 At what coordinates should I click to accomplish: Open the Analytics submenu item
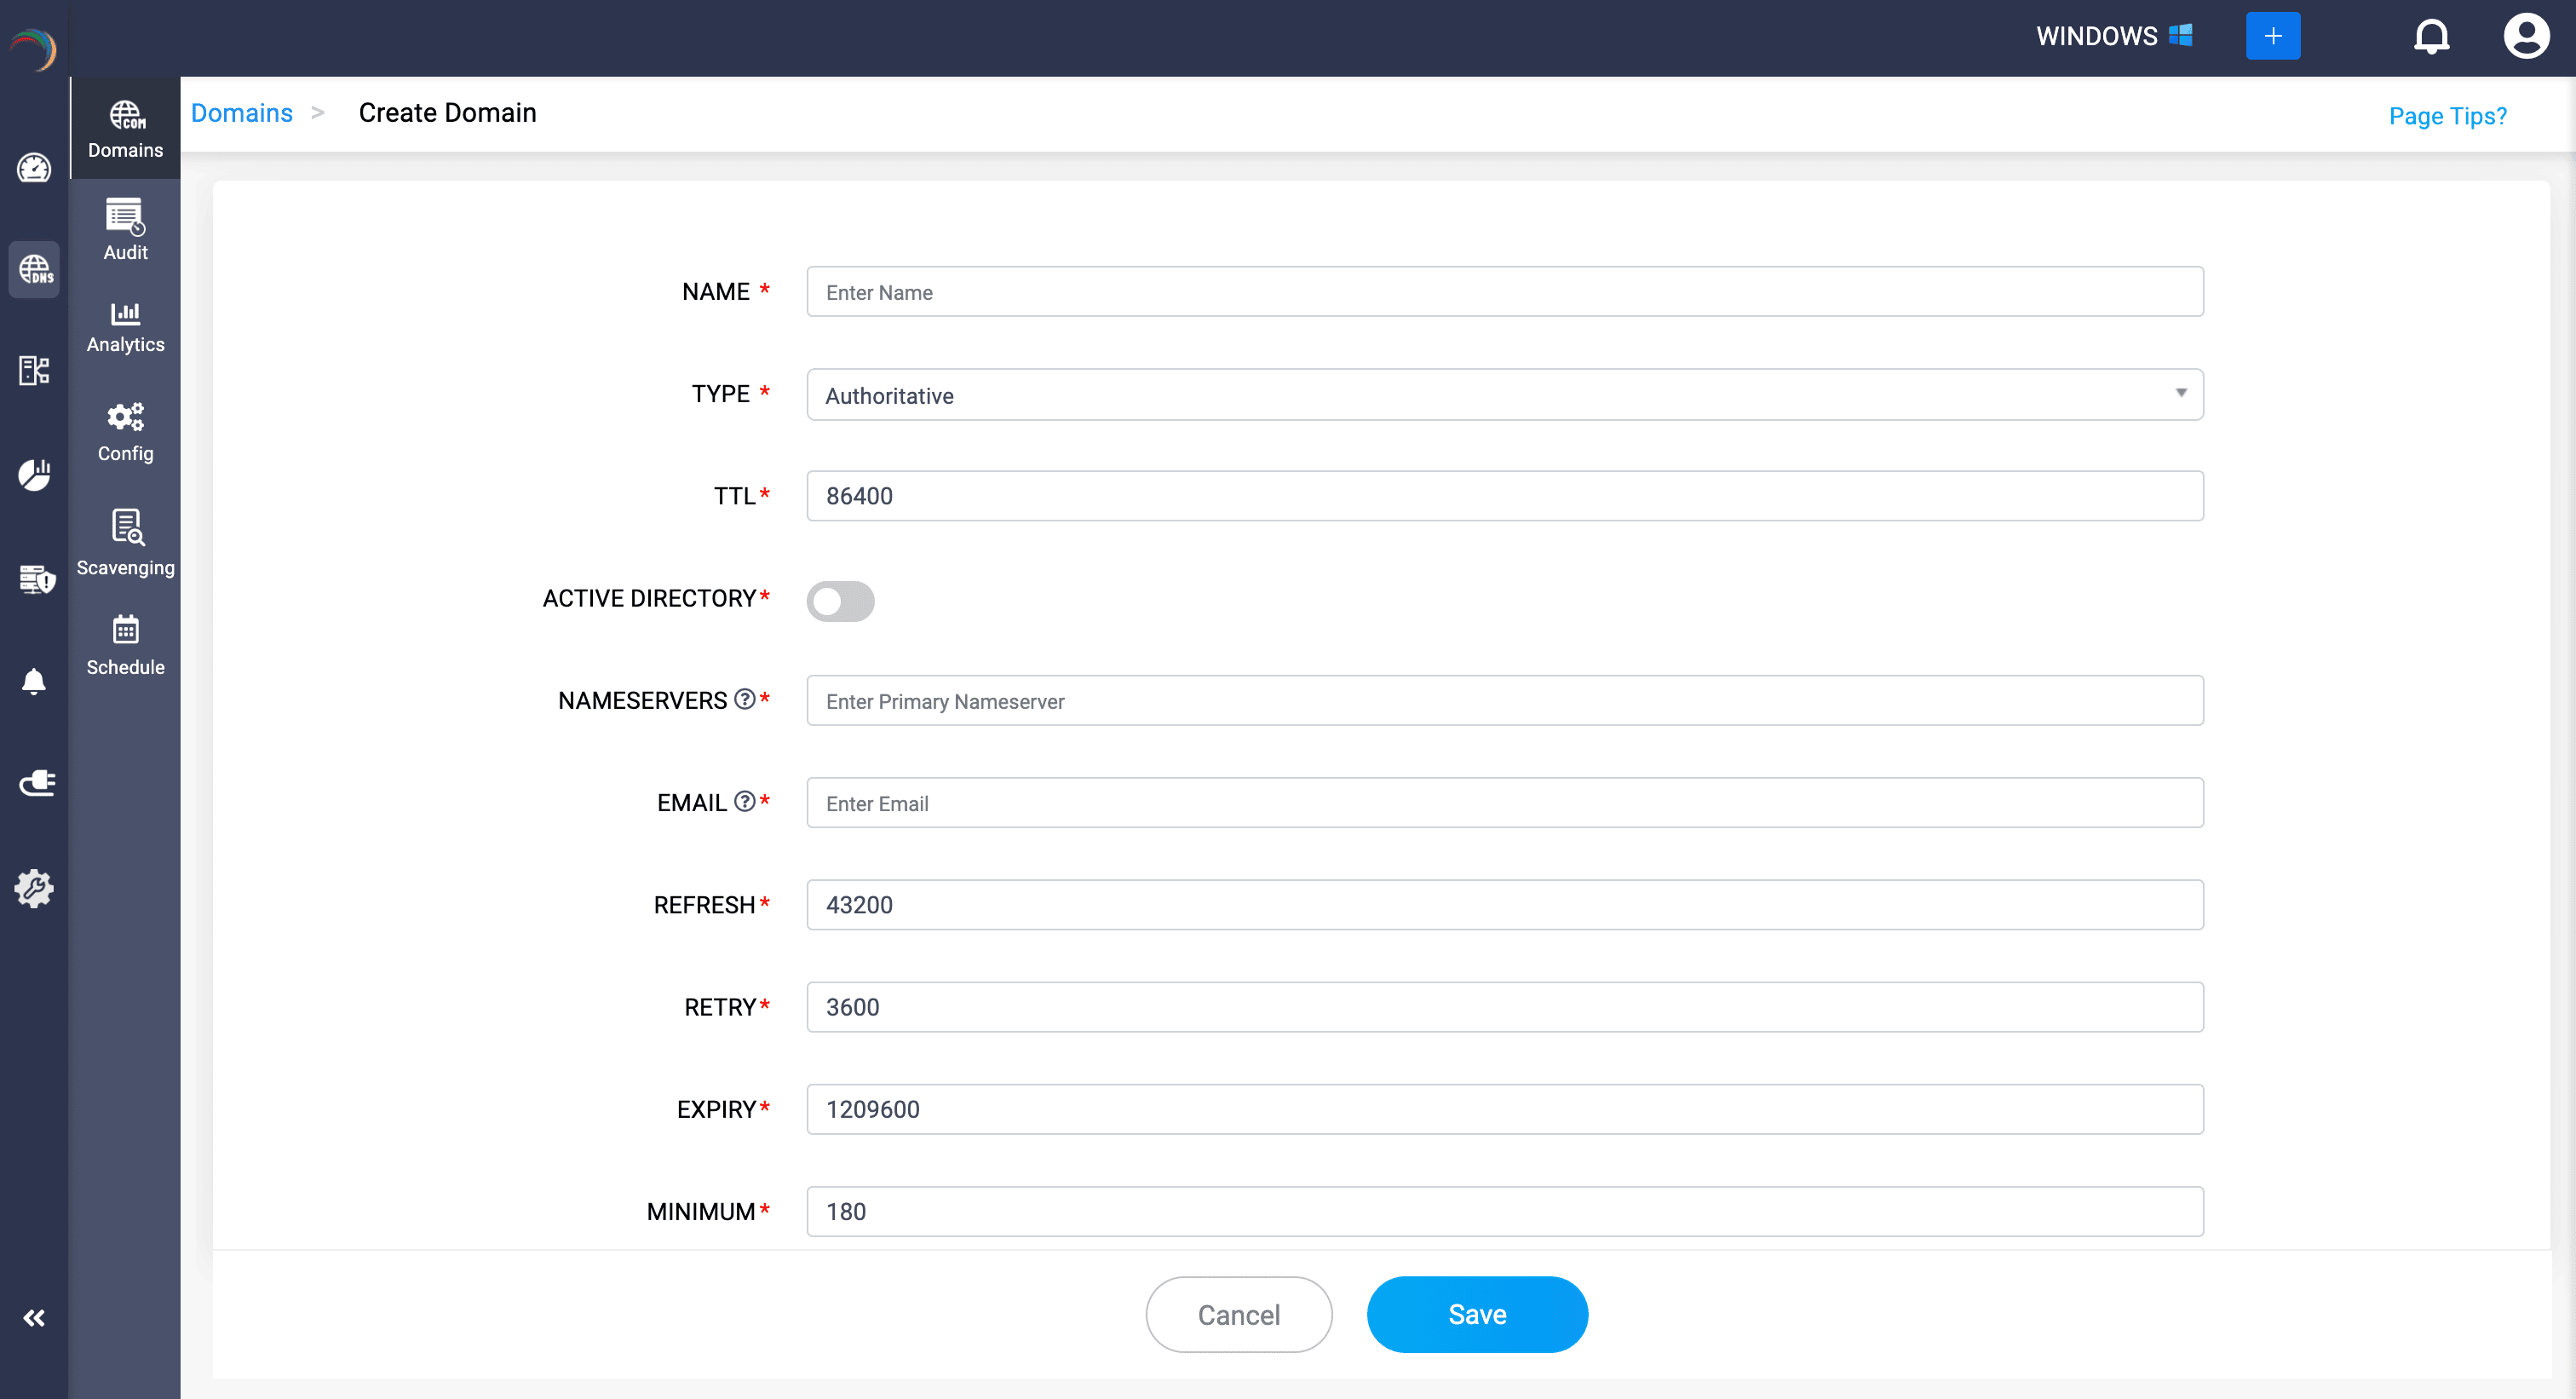tap(125, 327)
